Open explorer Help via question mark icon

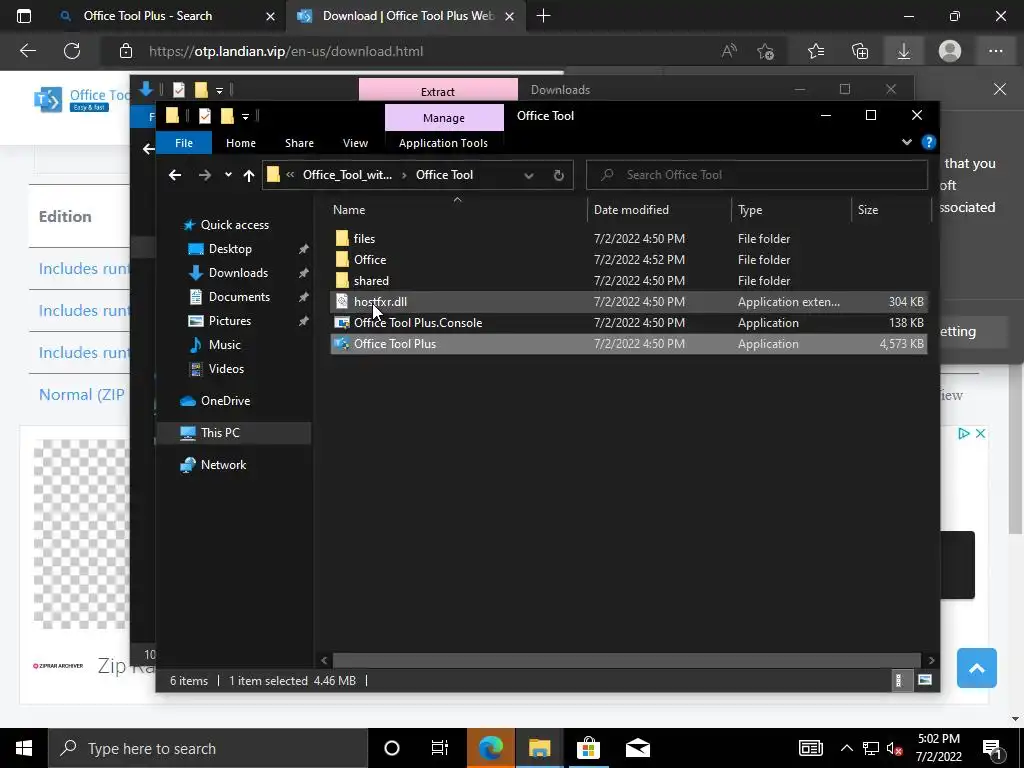(x=929, y=142)
